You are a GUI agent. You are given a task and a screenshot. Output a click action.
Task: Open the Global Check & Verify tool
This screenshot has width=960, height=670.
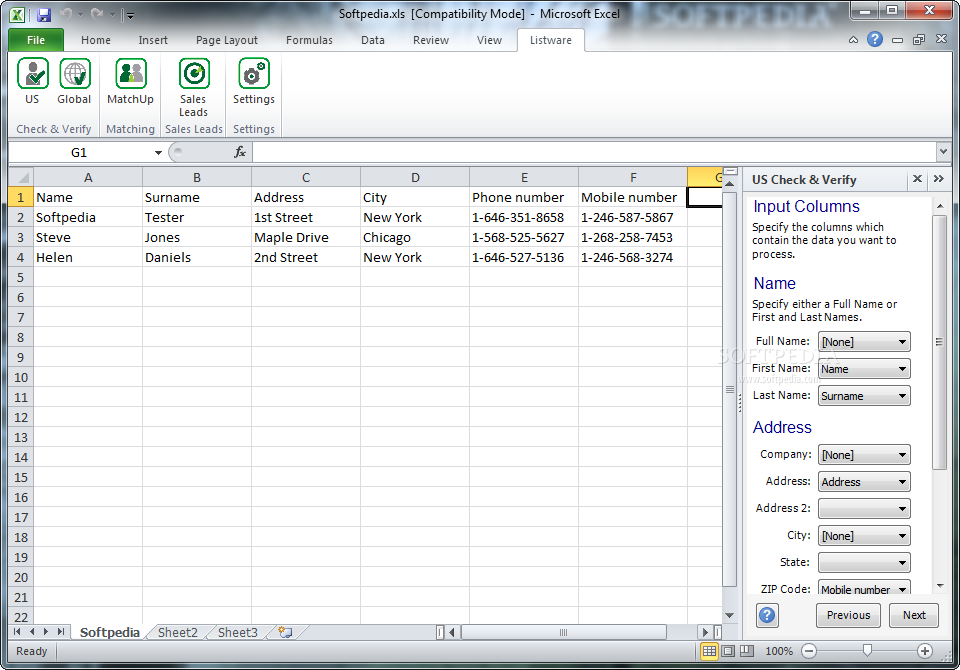coord(74,81)
